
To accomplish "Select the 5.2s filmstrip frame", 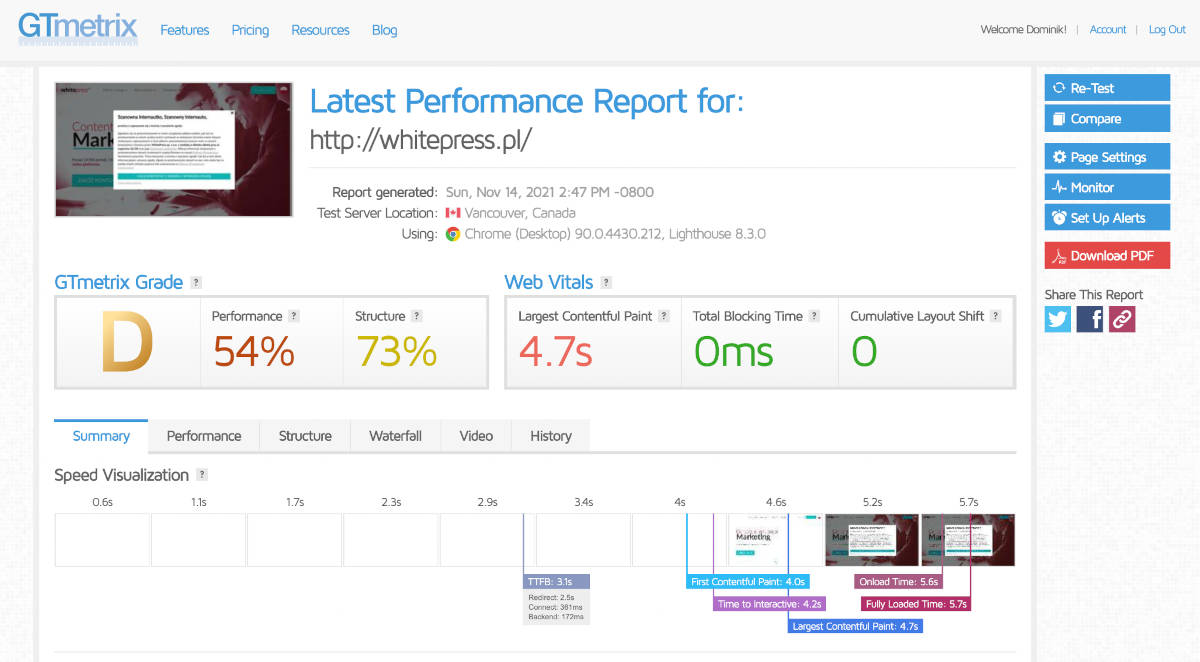I will tap(872, 540).
